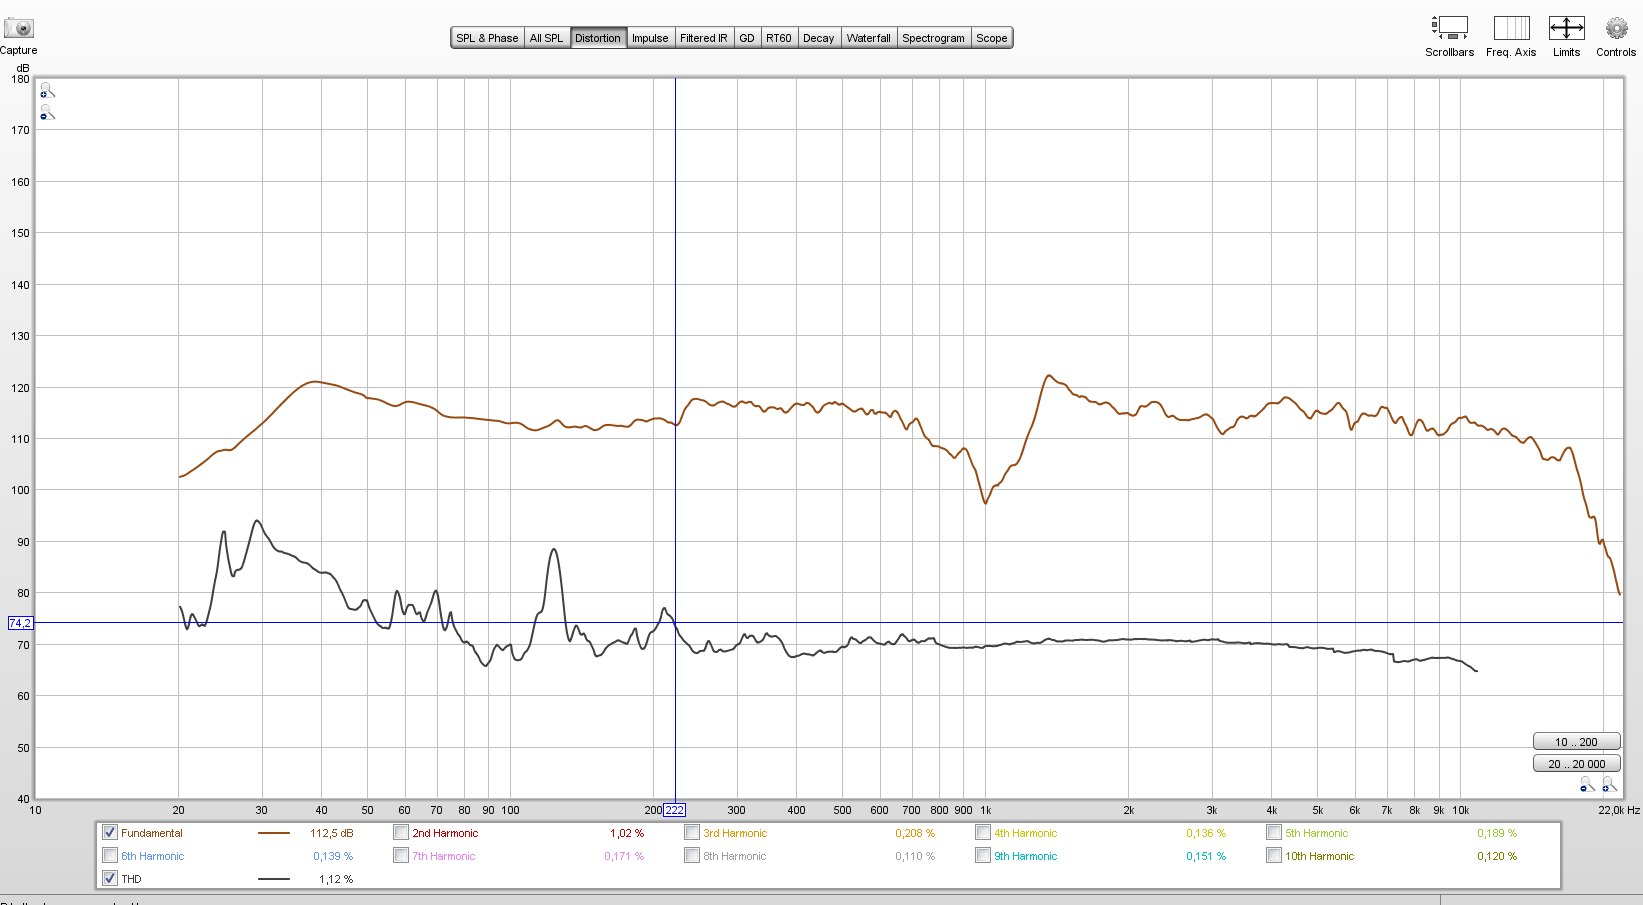Screen dimensions: 1643x905
Task: Show the 7th Harmonic trace
Action: tap(401, 855)
